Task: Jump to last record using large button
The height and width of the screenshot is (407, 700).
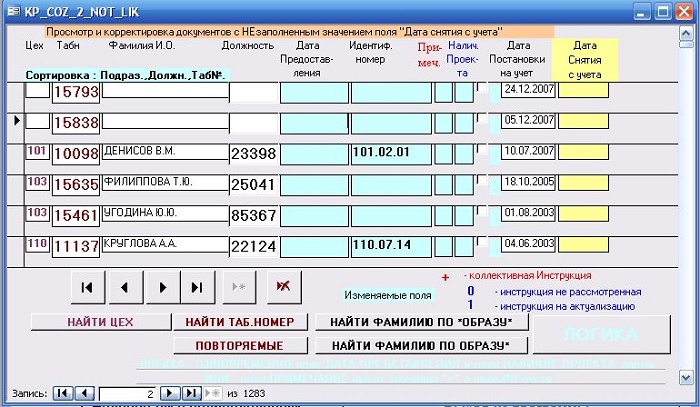Action: point(198,287)
